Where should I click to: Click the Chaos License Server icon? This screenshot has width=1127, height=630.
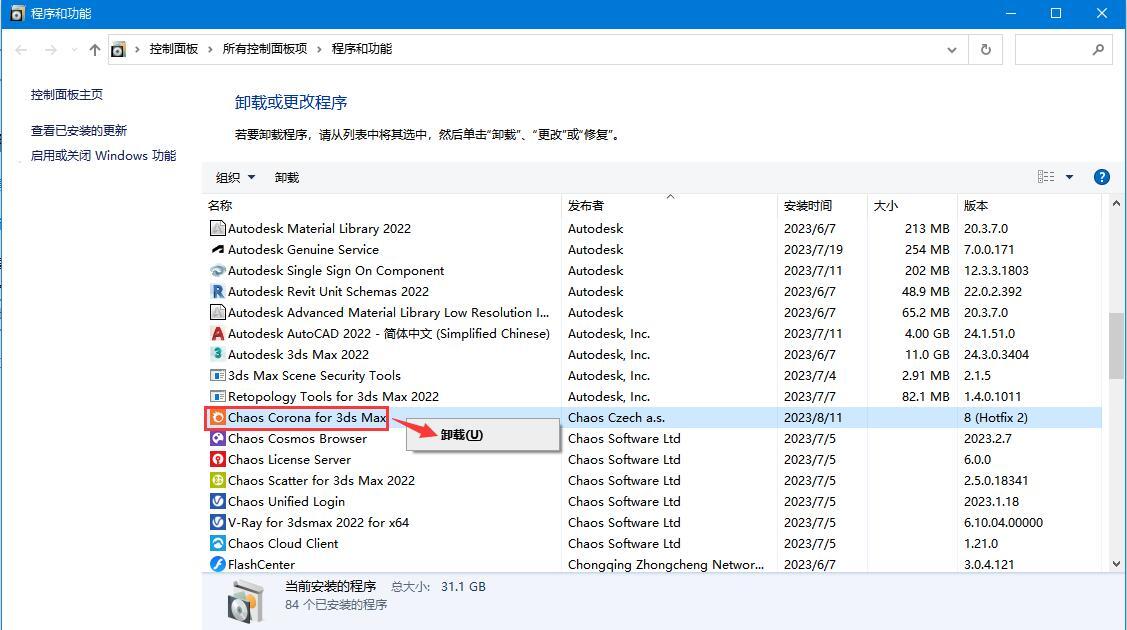[x=217, y=459]
